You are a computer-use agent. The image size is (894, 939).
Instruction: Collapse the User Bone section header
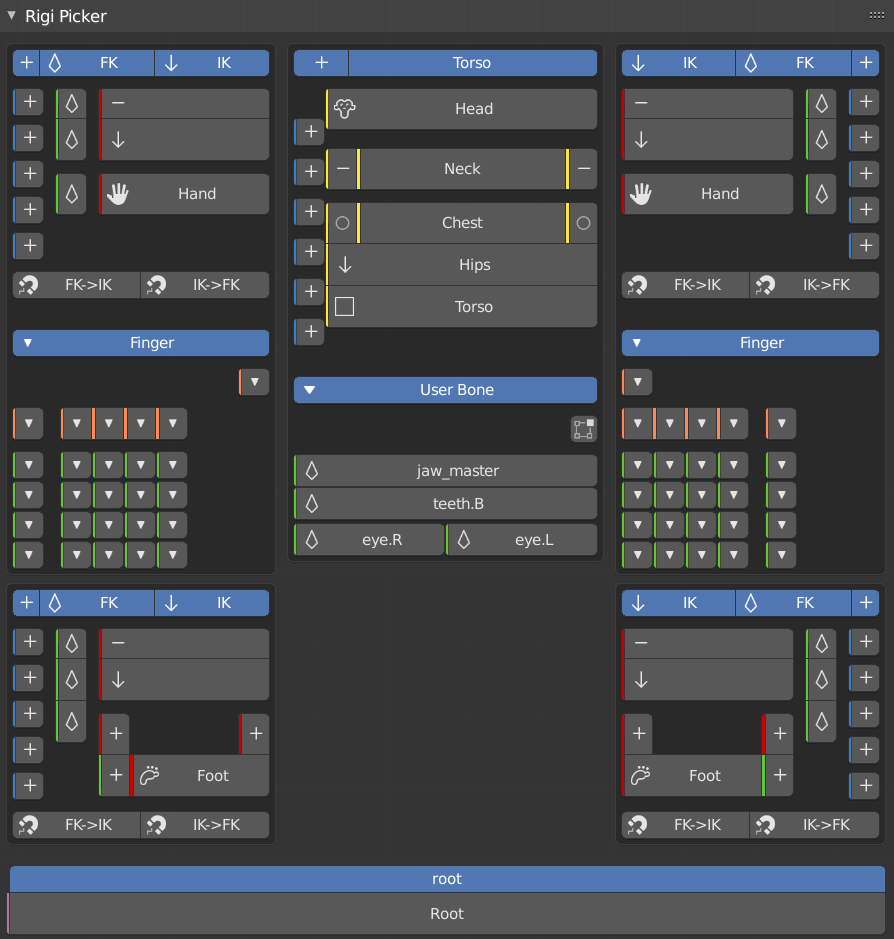click(x=310, y=390)
